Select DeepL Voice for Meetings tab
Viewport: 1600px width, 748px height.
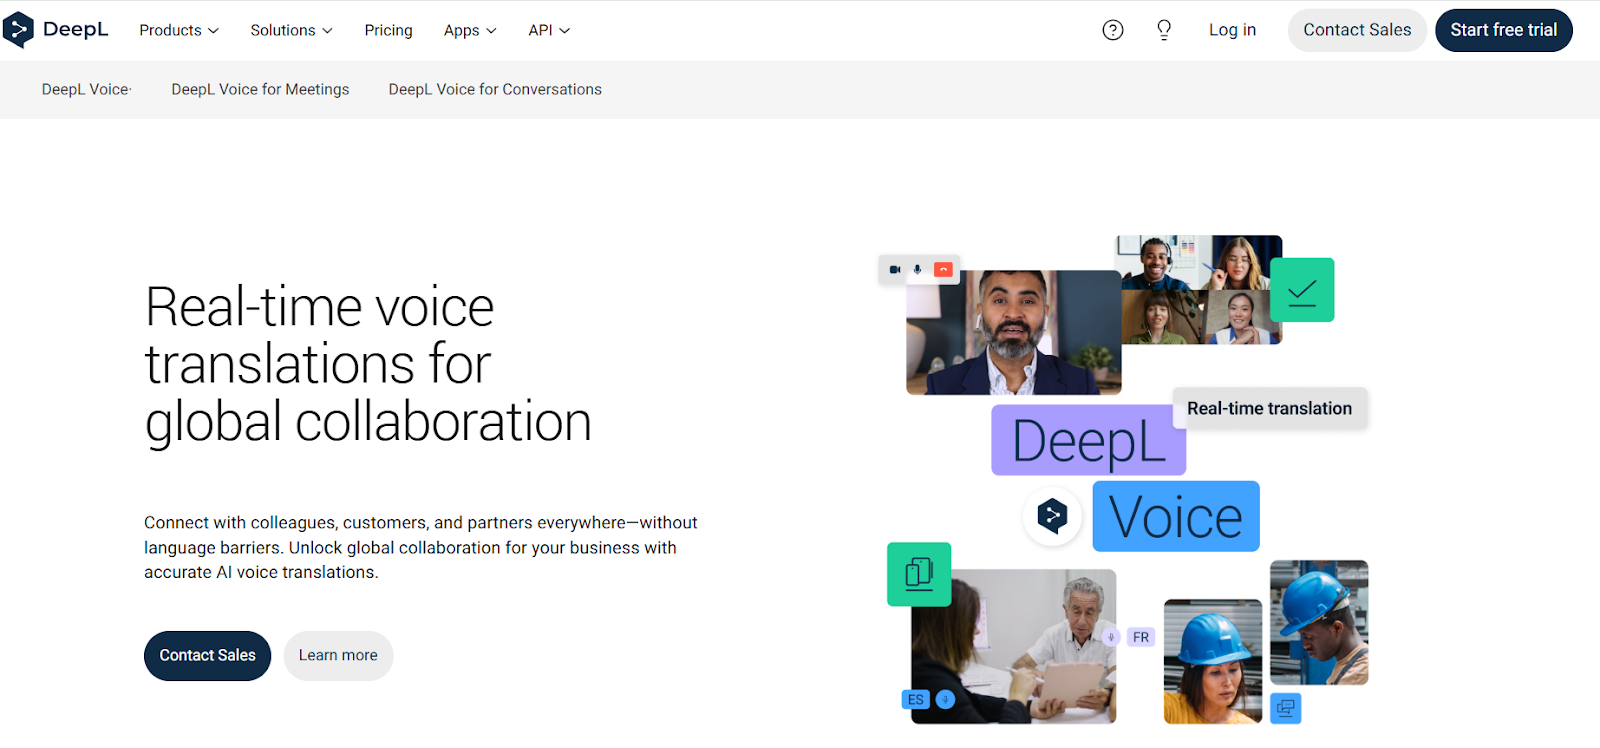click(260, 89)
